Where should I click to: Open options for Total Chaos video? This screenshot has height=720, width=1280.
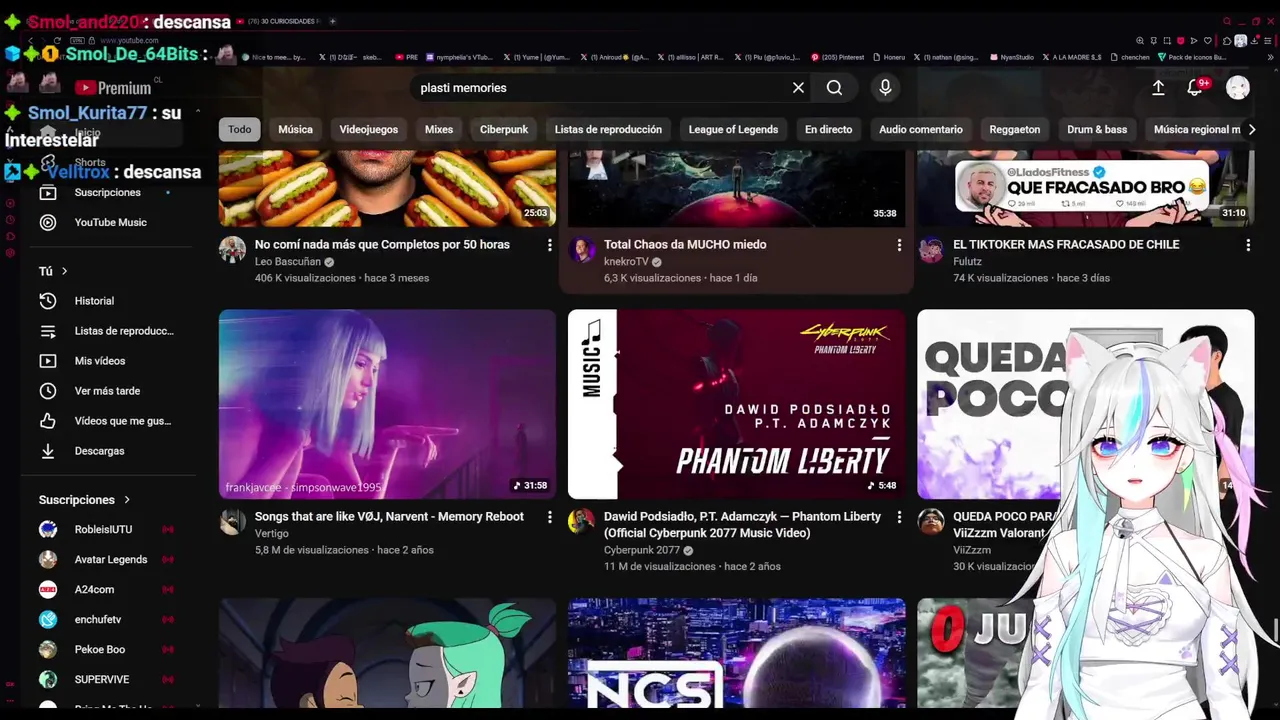(899, 245)
